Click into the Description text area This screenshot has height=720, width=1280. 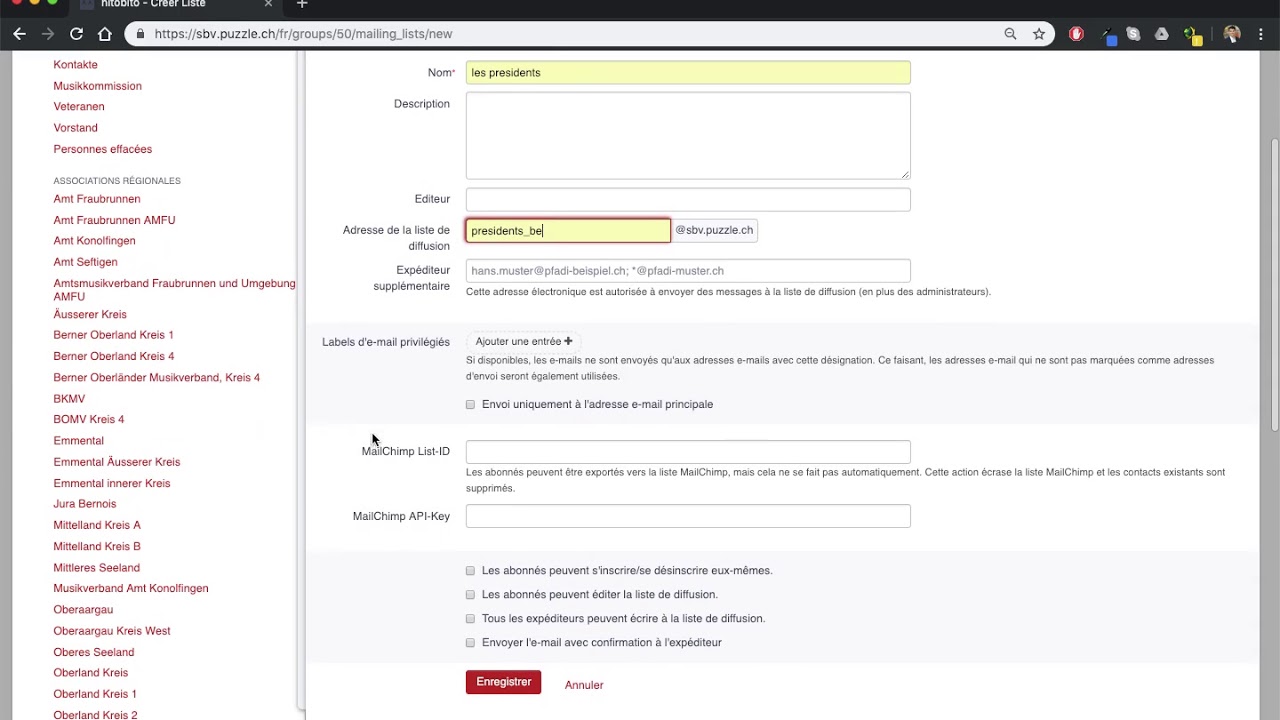pos(688,136)
